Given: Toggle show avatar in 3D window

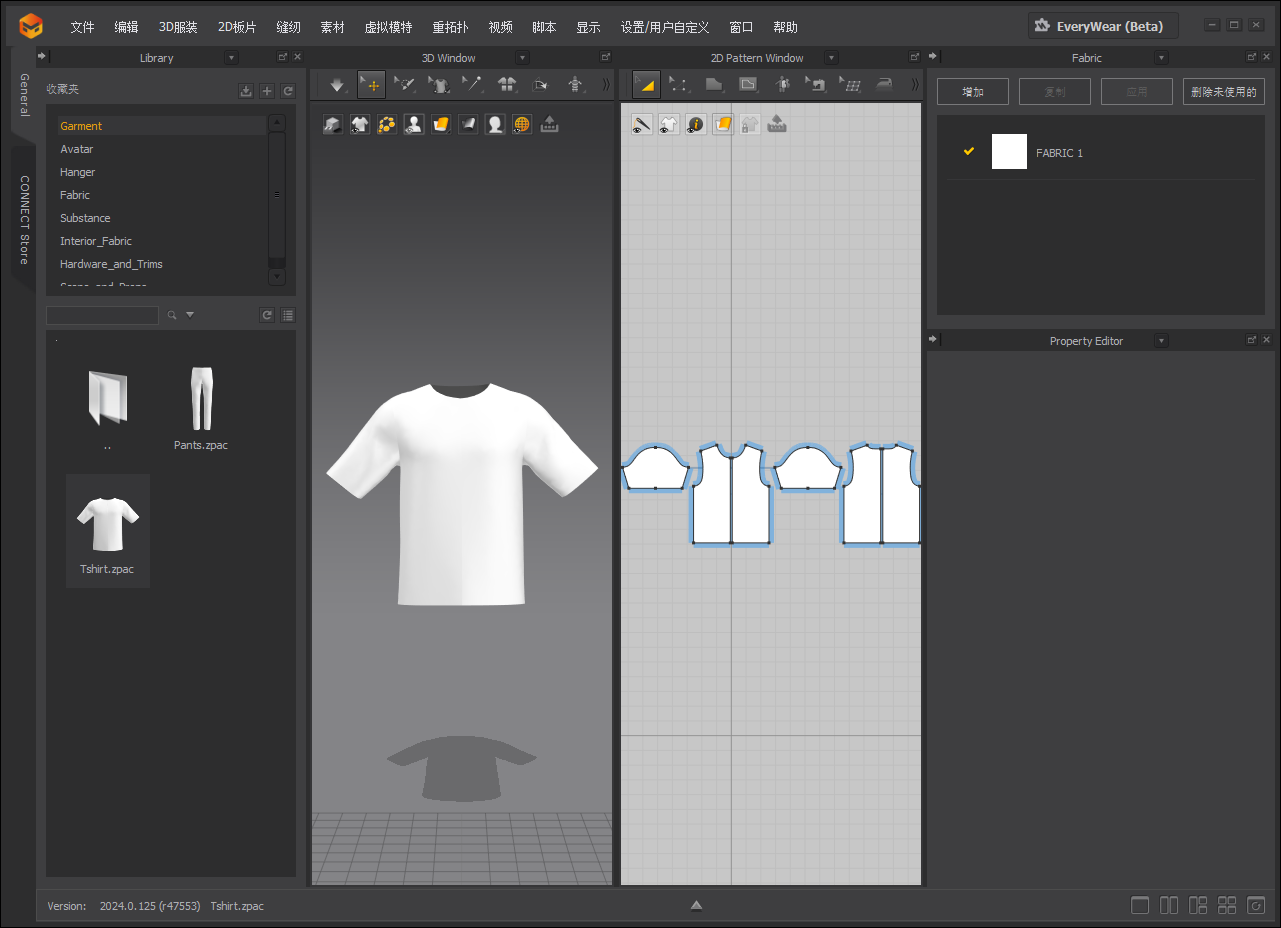Looking at the screenshot, I should click(414, 124).
